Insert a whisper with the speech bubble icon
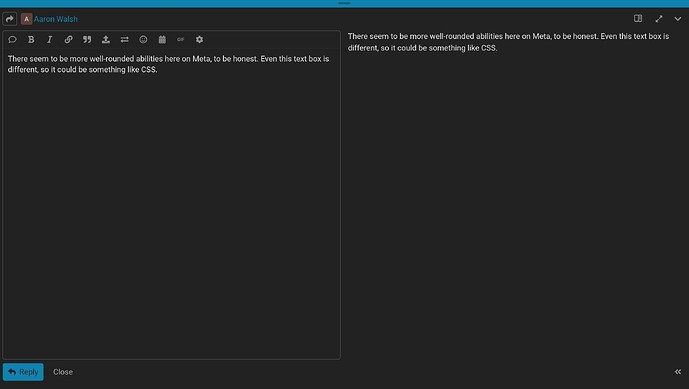Screen dimensions: 689x389 [x=12, y=40]
